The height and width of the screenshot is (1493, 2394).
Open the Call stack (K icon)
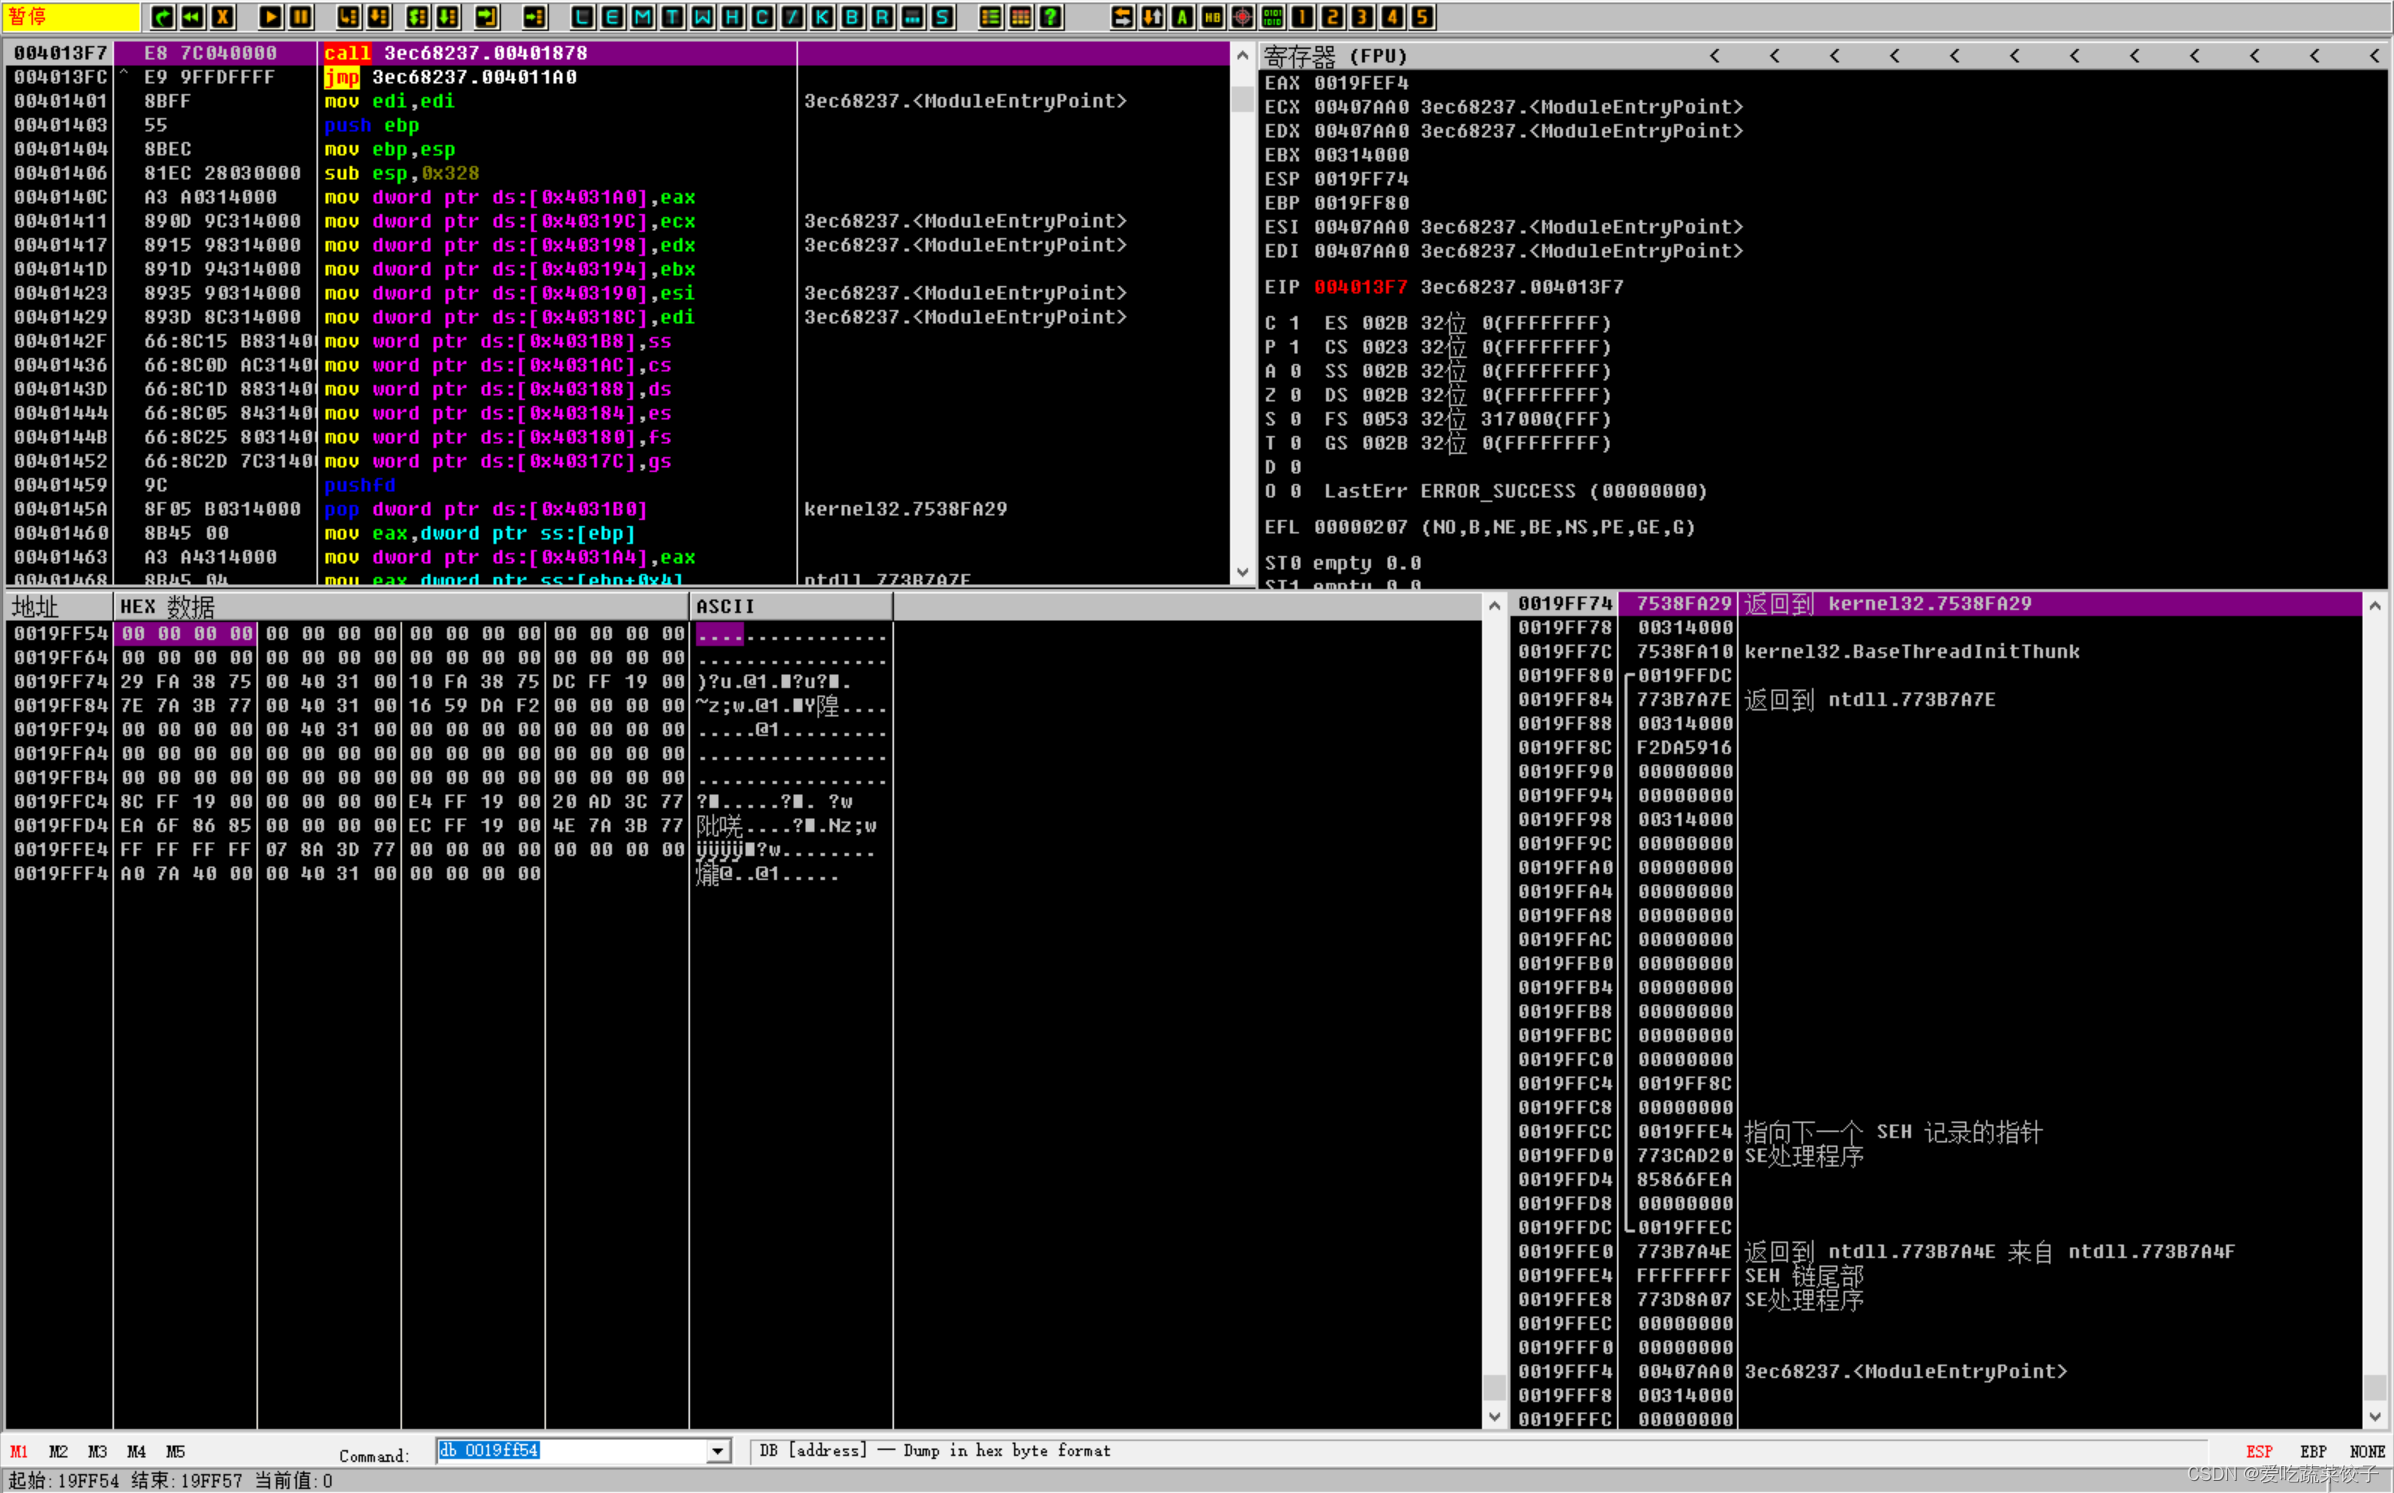[823, 16]
